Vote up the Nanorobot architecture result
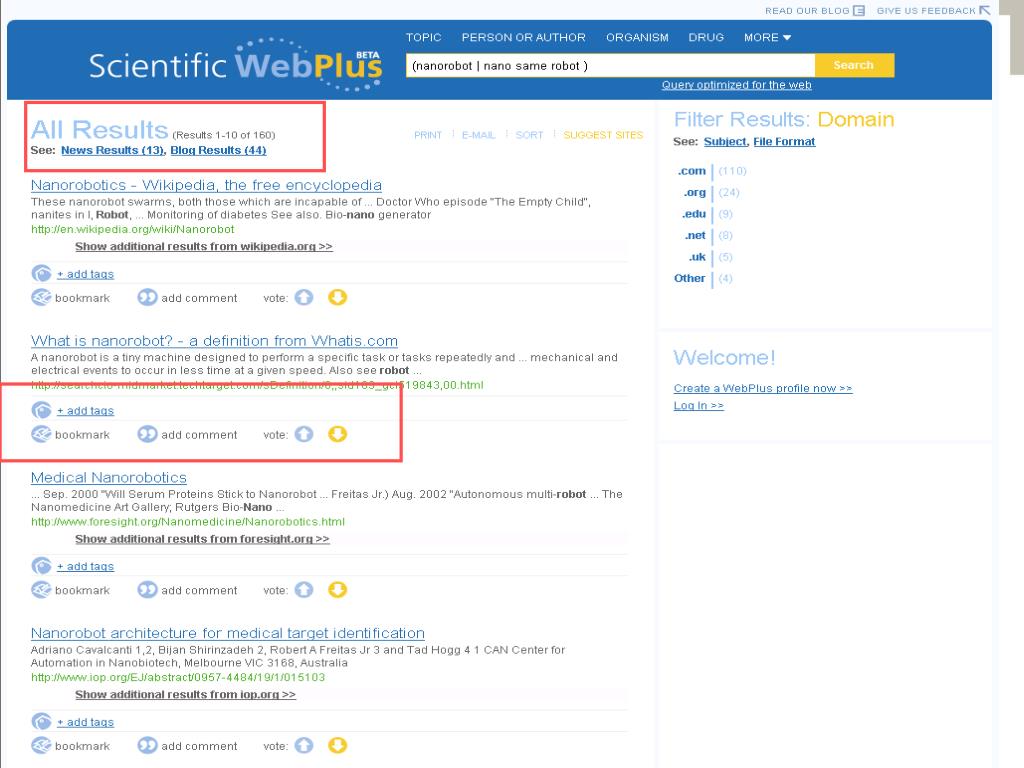This screenshot has width=1024, height=768. click(x=304, y=745)
